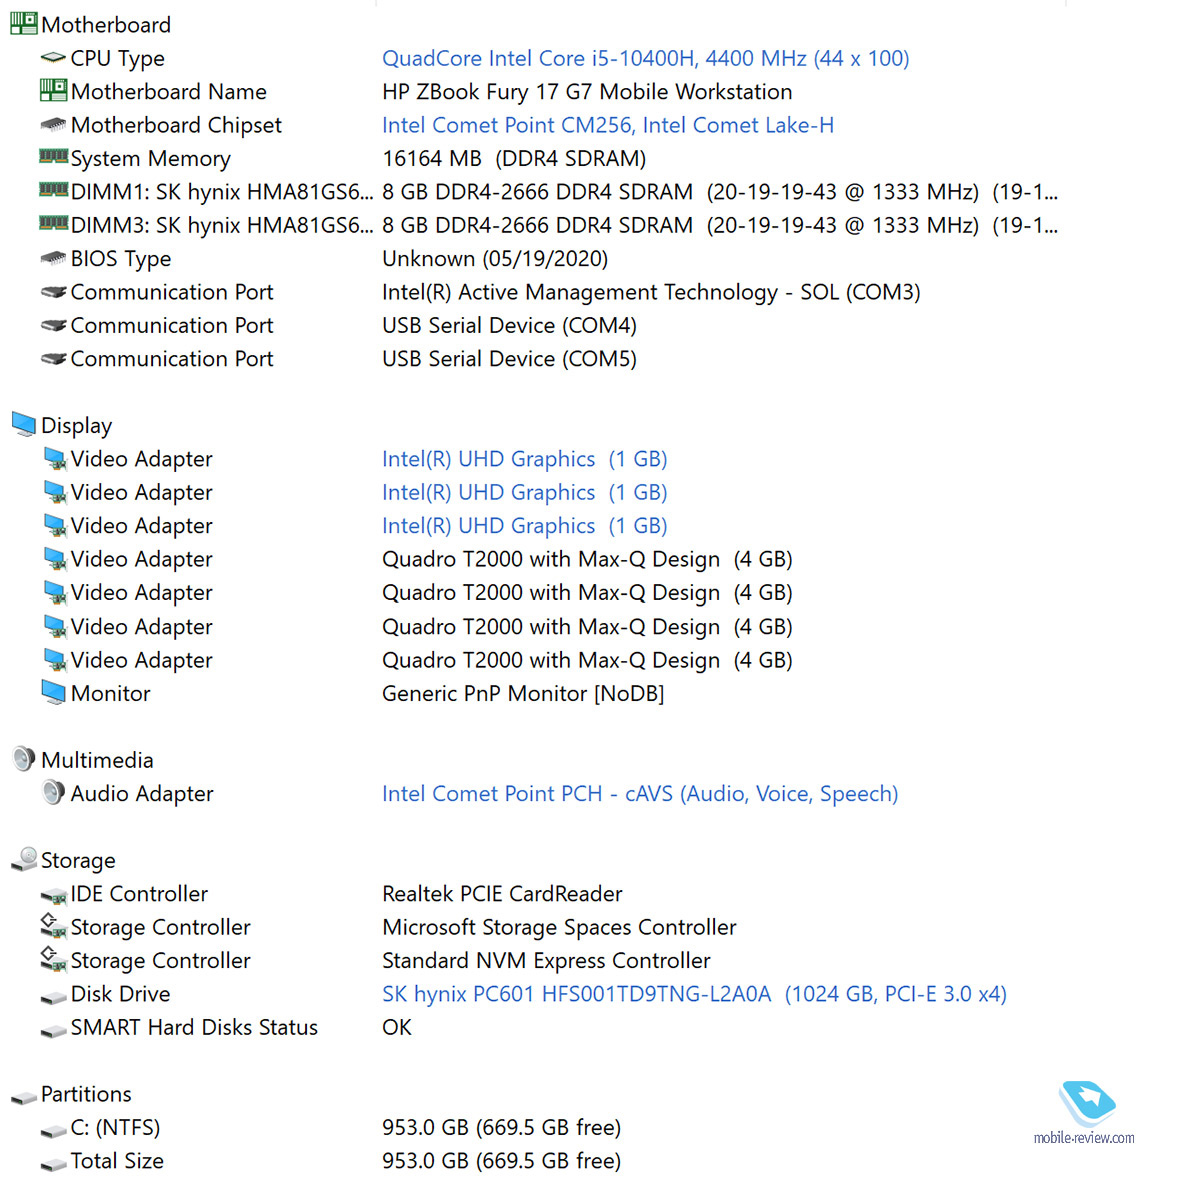Click the Display section monitor icon
Screen dimensions: 1200x1198
tap(24, 424)
